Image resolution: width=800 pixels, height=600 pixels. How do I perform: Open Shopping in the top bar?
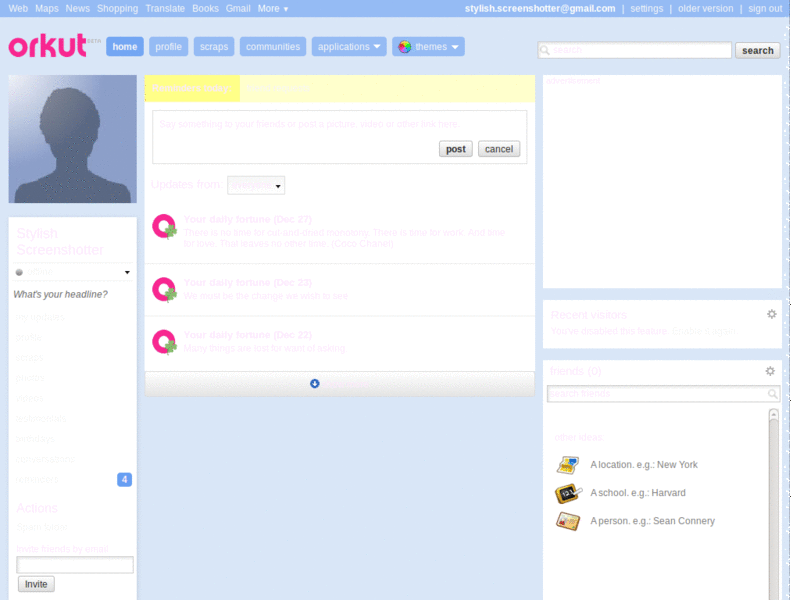coord(117,9)
